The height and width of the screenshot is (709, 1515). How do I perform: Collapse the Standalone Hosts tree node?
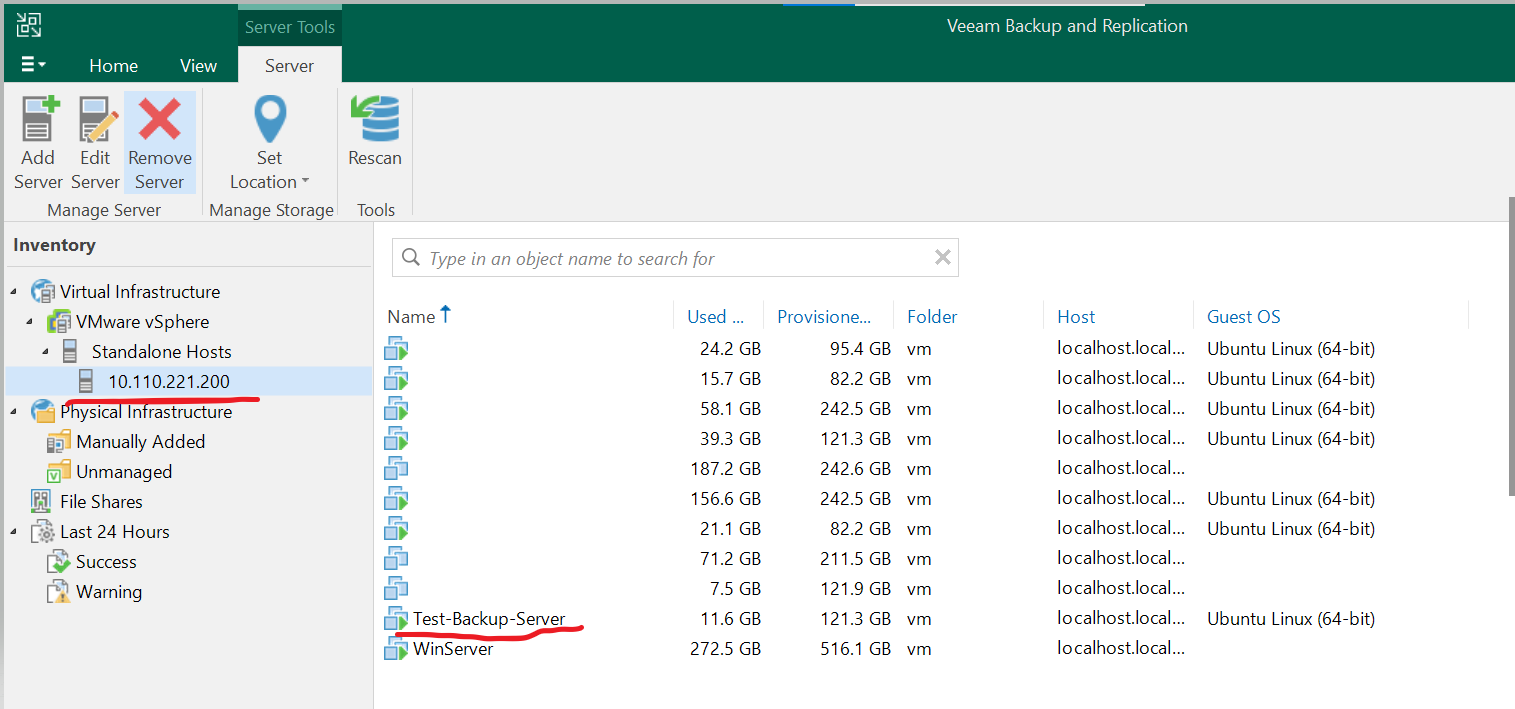[x=46, y=352]
